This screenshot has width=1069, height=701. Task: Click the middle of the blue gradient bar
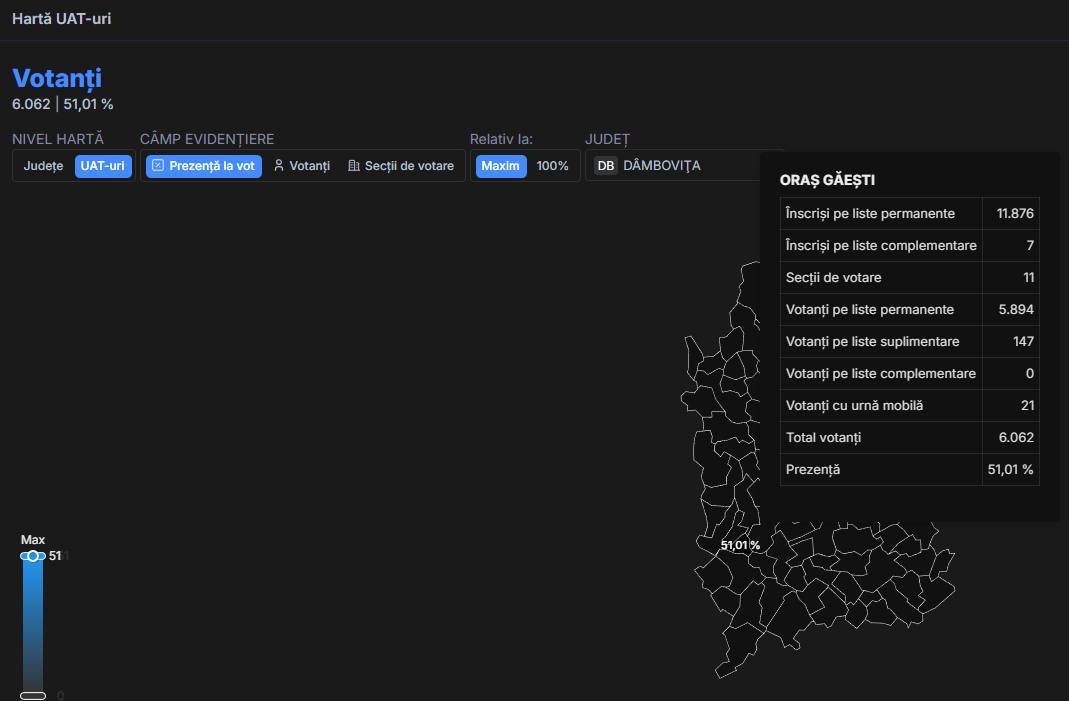tap(33, 625)
